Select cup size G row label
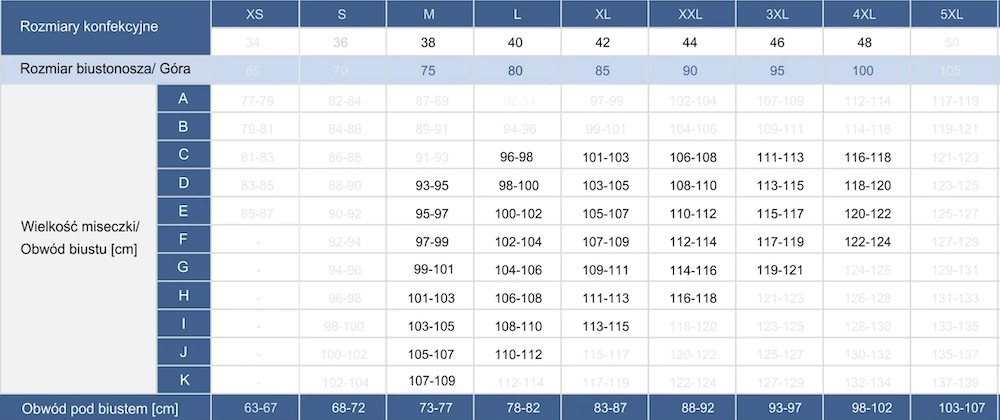Viewport: 1000px width, 420px height. pos(184,267)
